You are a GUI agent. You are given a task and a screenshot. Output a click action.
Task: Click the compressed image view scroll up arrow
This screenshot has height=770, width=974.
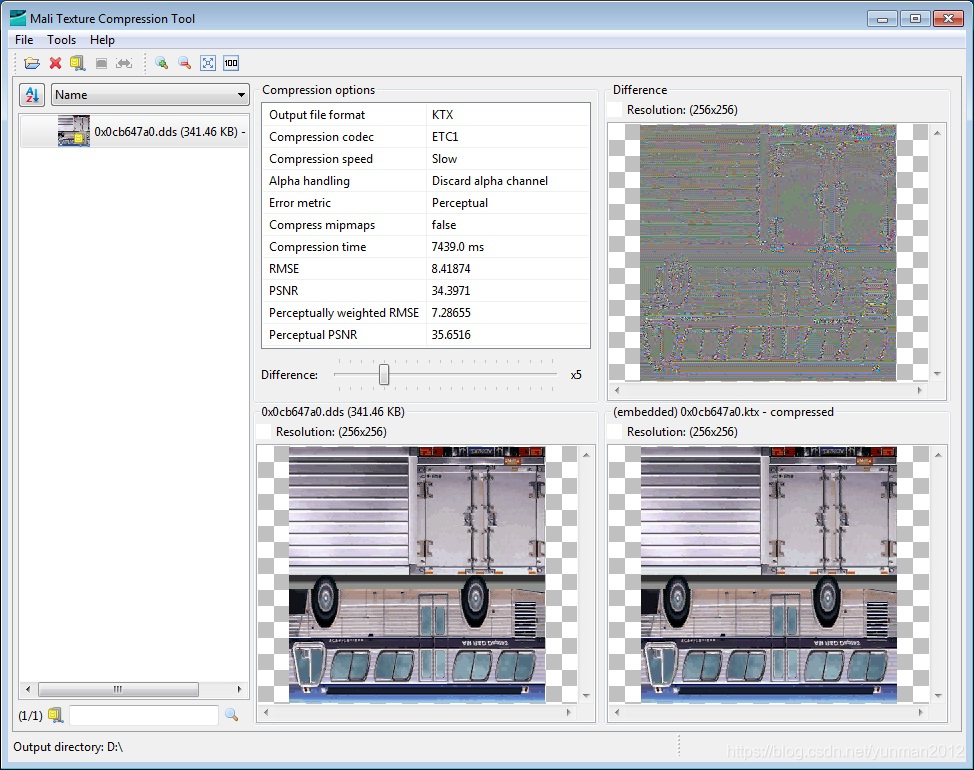pos(938,455)
